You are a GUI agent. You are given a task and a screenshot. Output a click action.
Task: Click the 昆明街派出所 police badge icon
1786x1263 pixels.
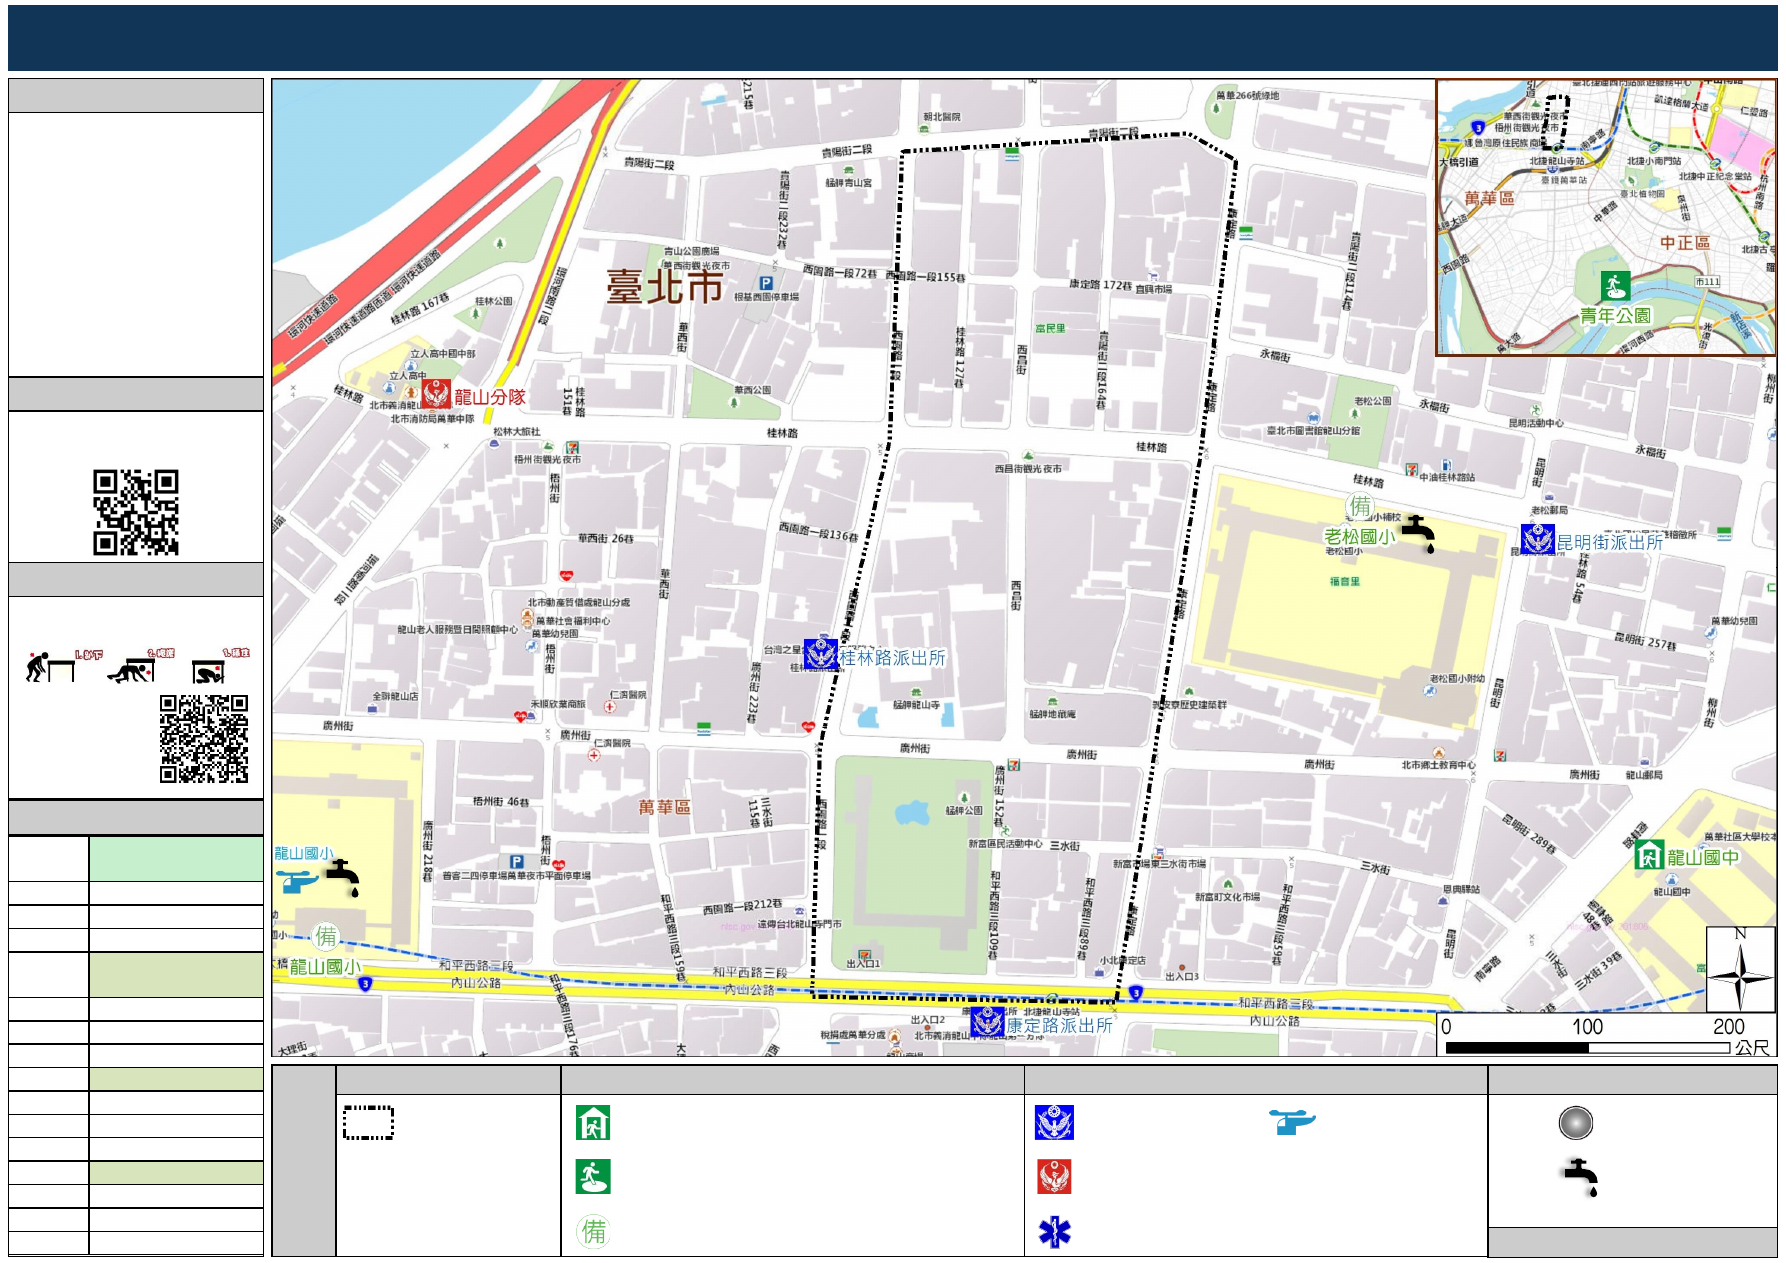(1538, 539)
